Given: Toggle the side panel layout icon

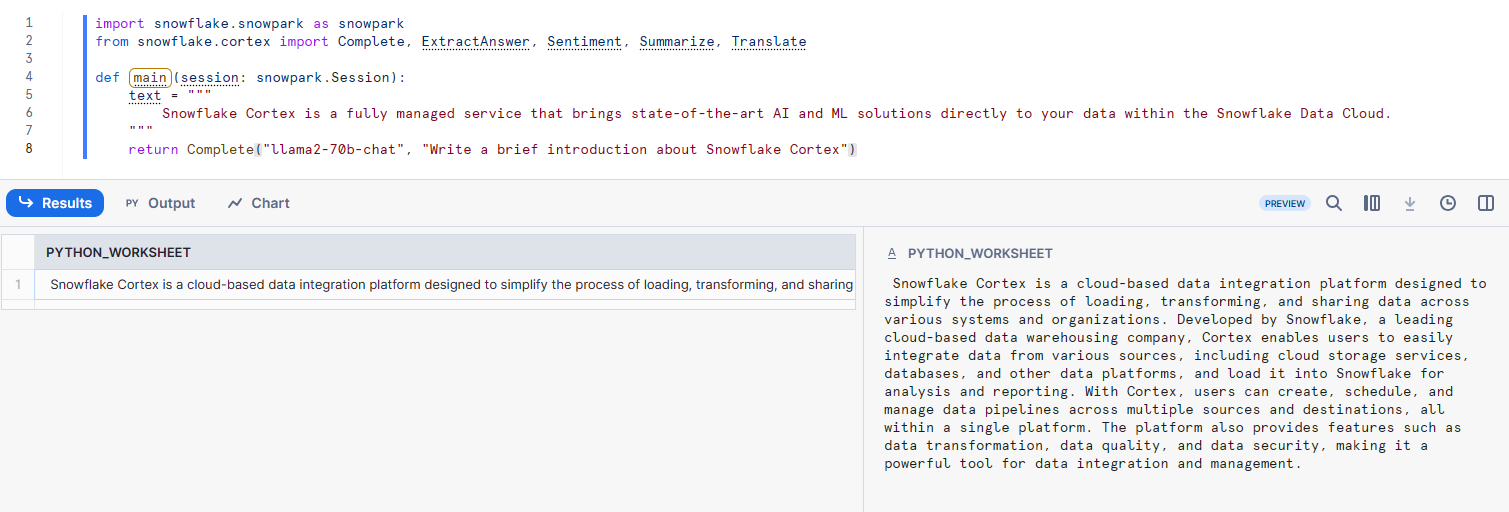Looking at the screenshot, I should 1486,203.
